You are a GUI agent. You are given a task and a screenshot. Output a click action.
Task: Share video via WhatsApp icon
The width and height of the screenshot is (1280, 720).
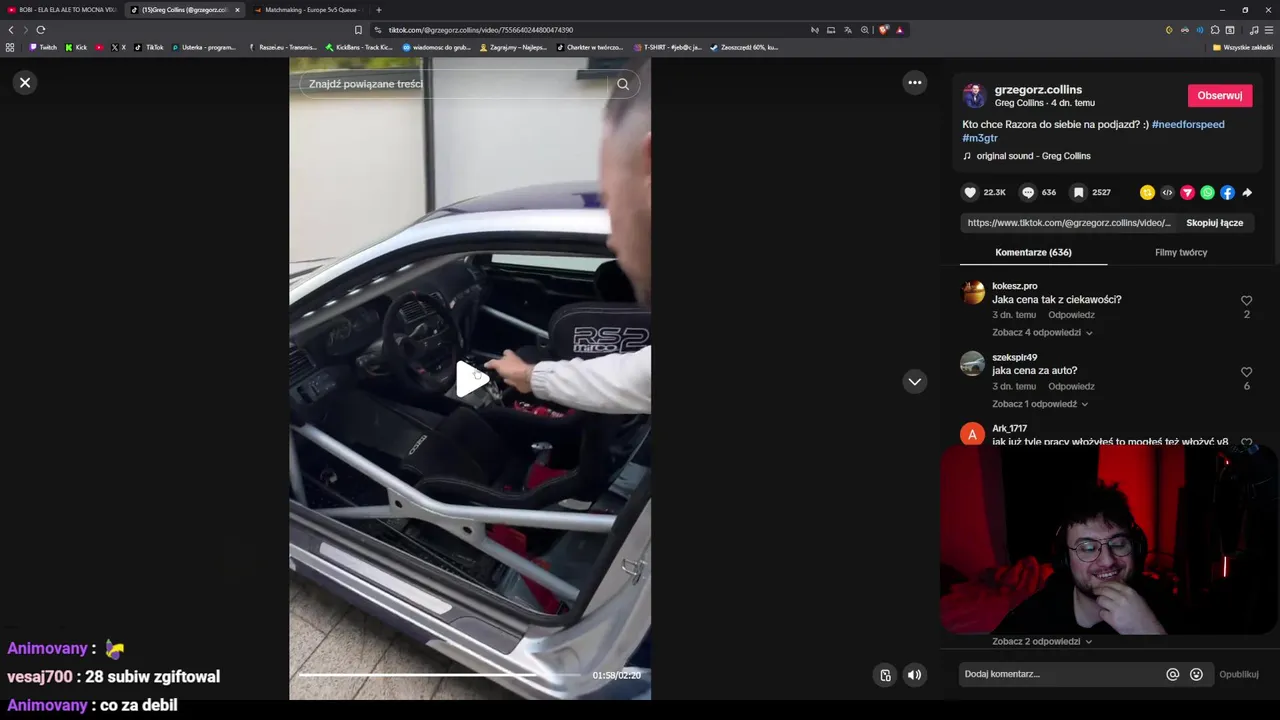[1207, 192]
